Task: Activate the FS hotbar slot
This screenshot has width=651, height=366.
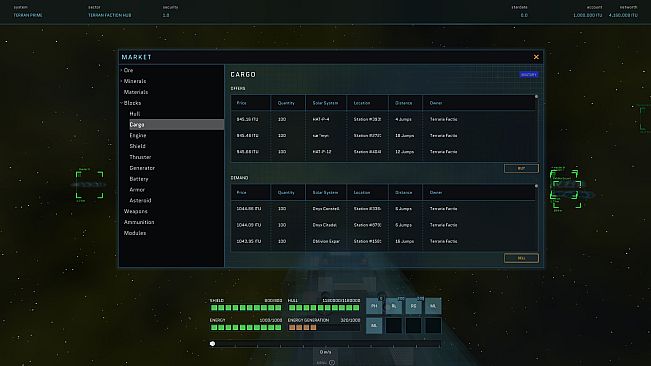Action: (x=414, y=306)
